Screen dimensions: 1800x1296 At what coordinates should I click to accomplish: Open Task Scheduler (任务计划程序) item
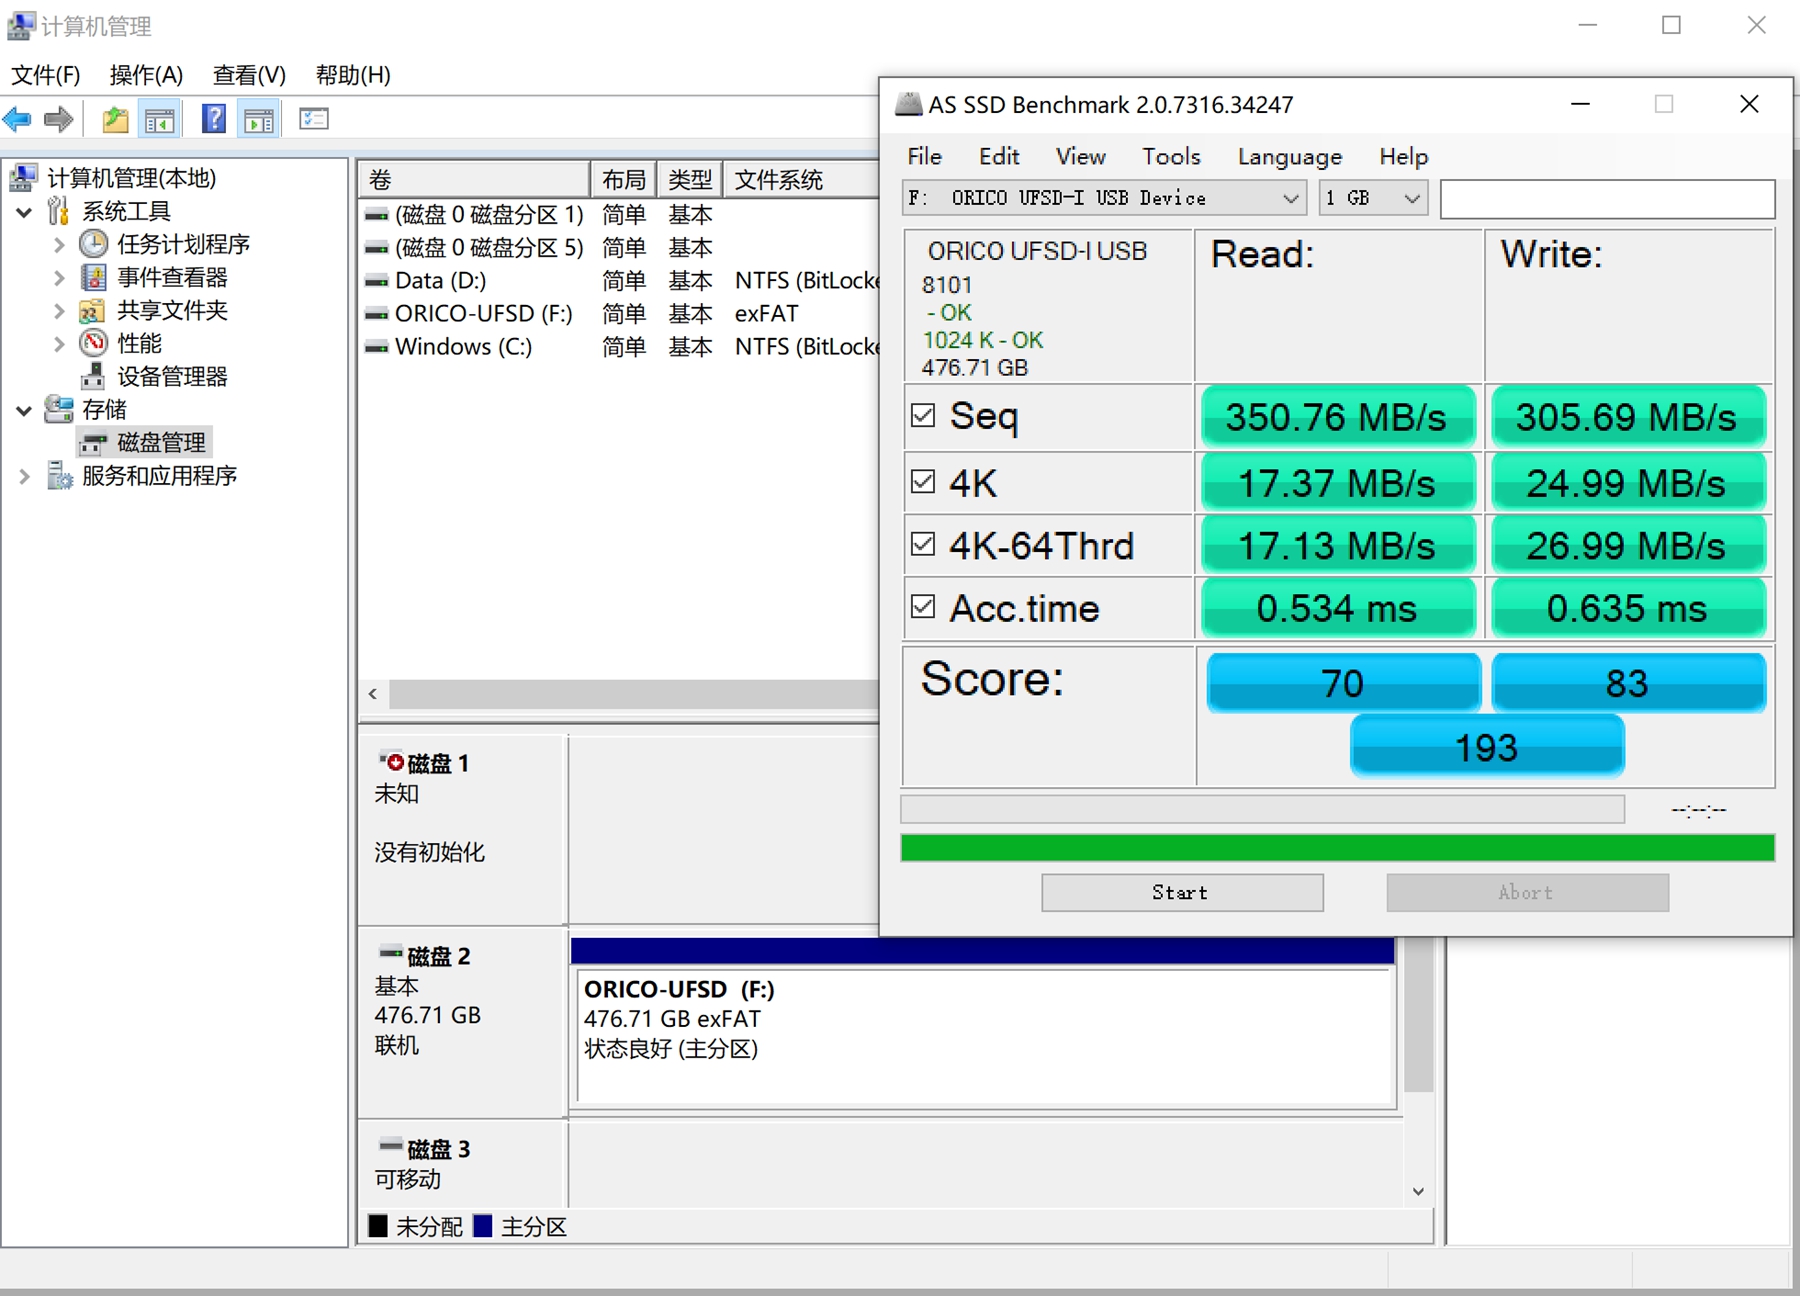[x=182, y=244]
